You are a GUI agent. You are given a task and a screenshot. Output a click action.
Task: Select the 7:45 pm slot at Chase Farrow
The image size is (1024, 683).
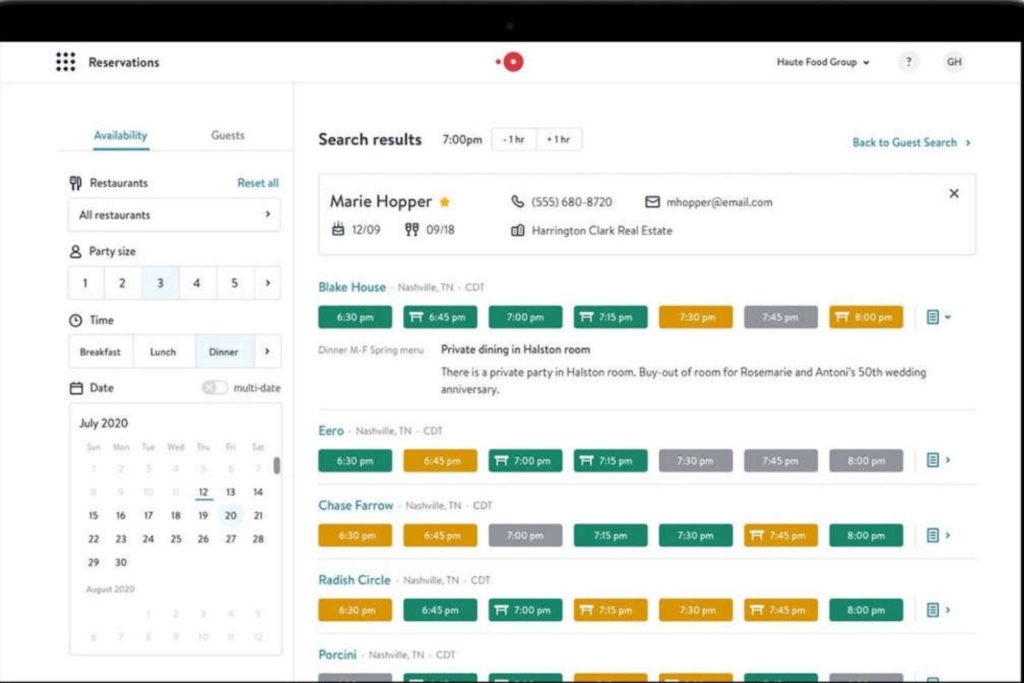(780, 535)
